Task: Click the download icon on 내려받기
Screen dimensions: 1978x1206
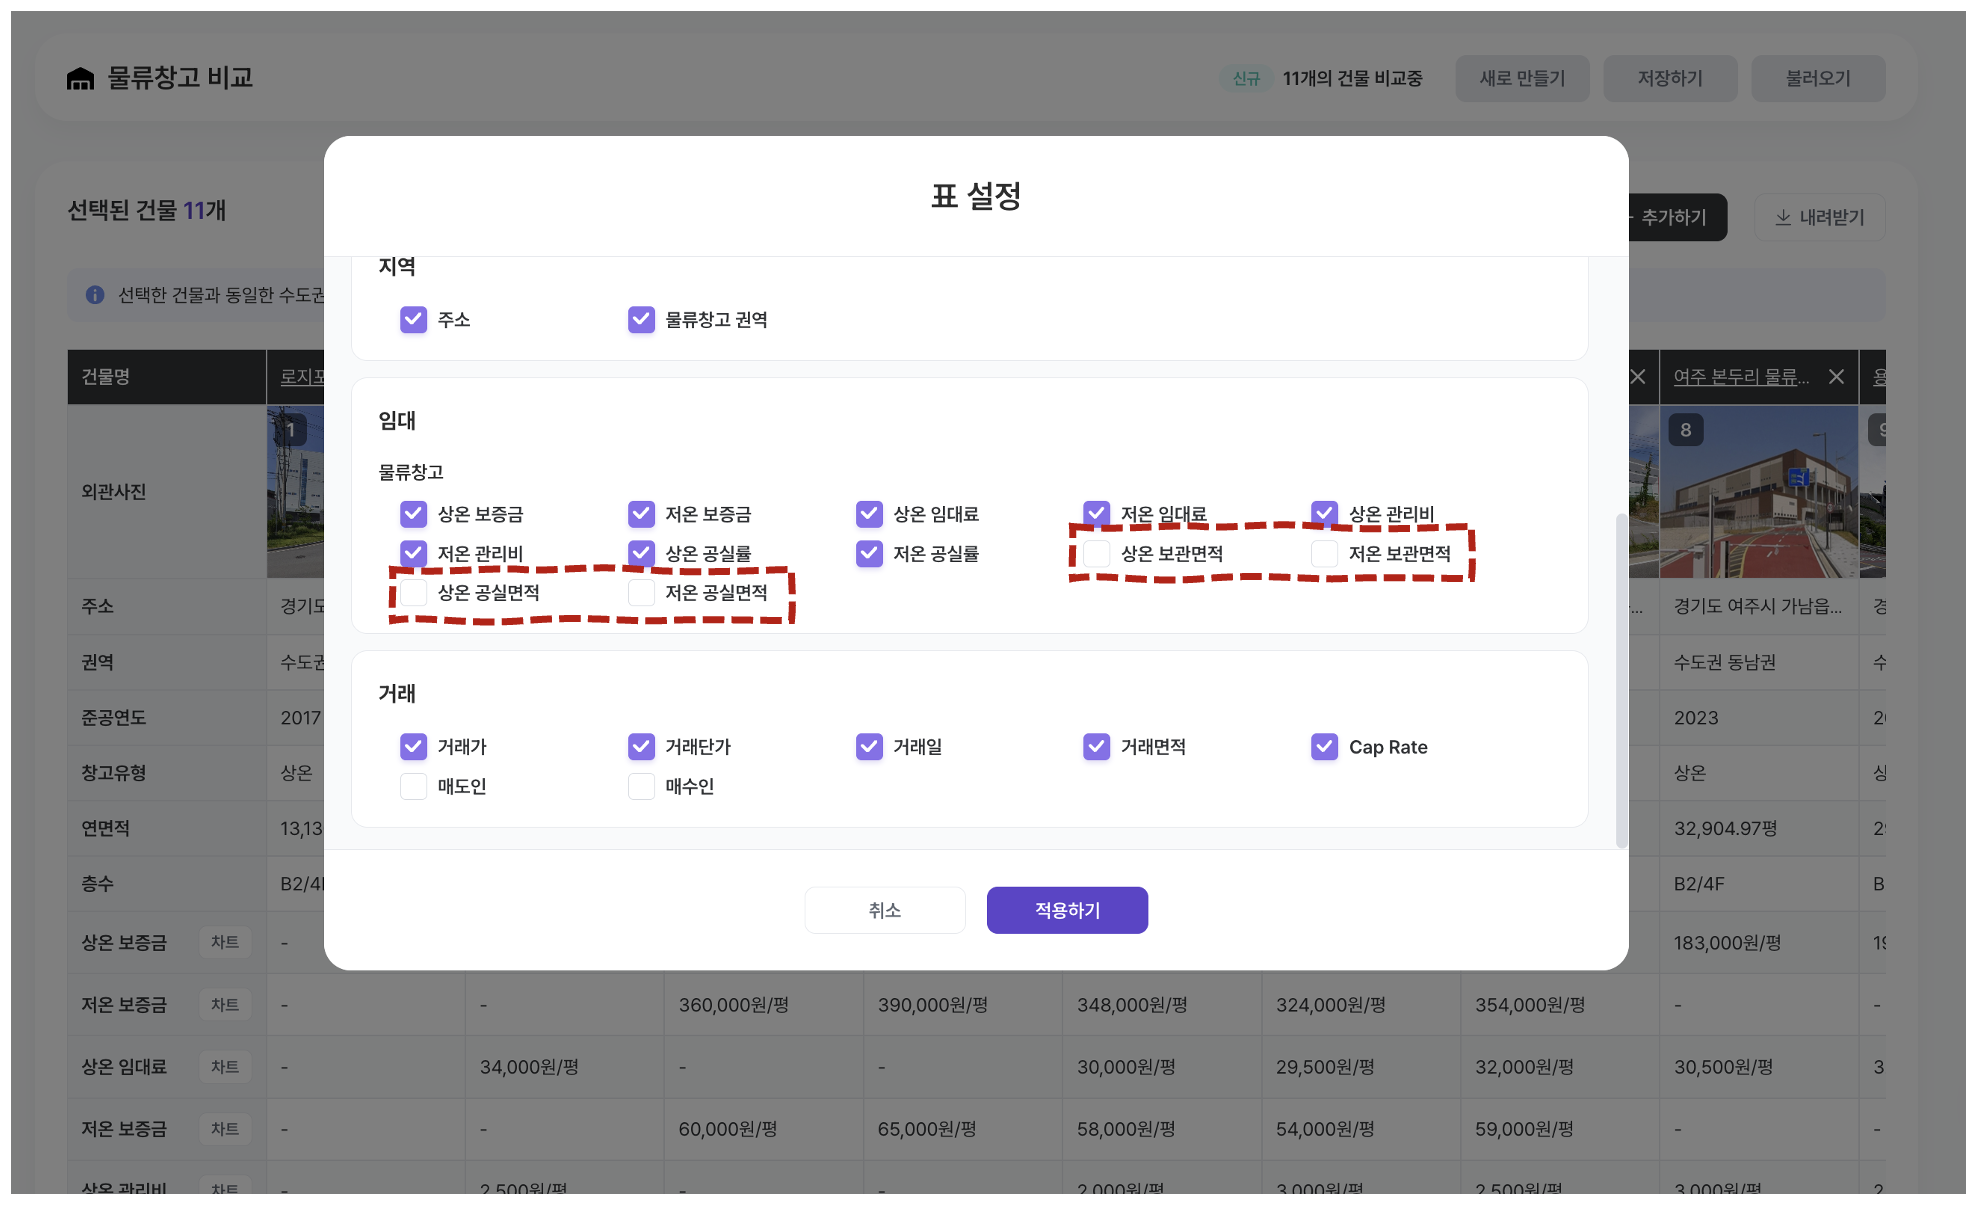Action: point(1782,217)
